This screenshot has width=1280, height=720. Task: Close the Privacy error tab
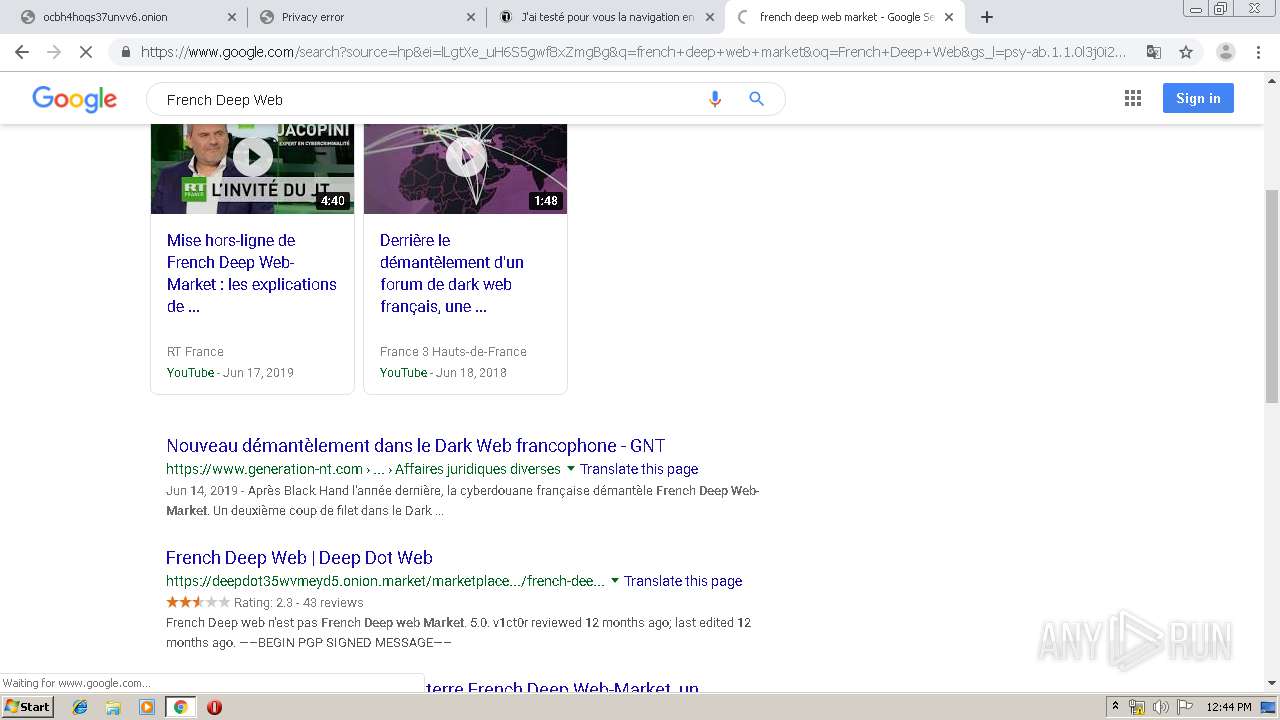click(x=471, y=17)
